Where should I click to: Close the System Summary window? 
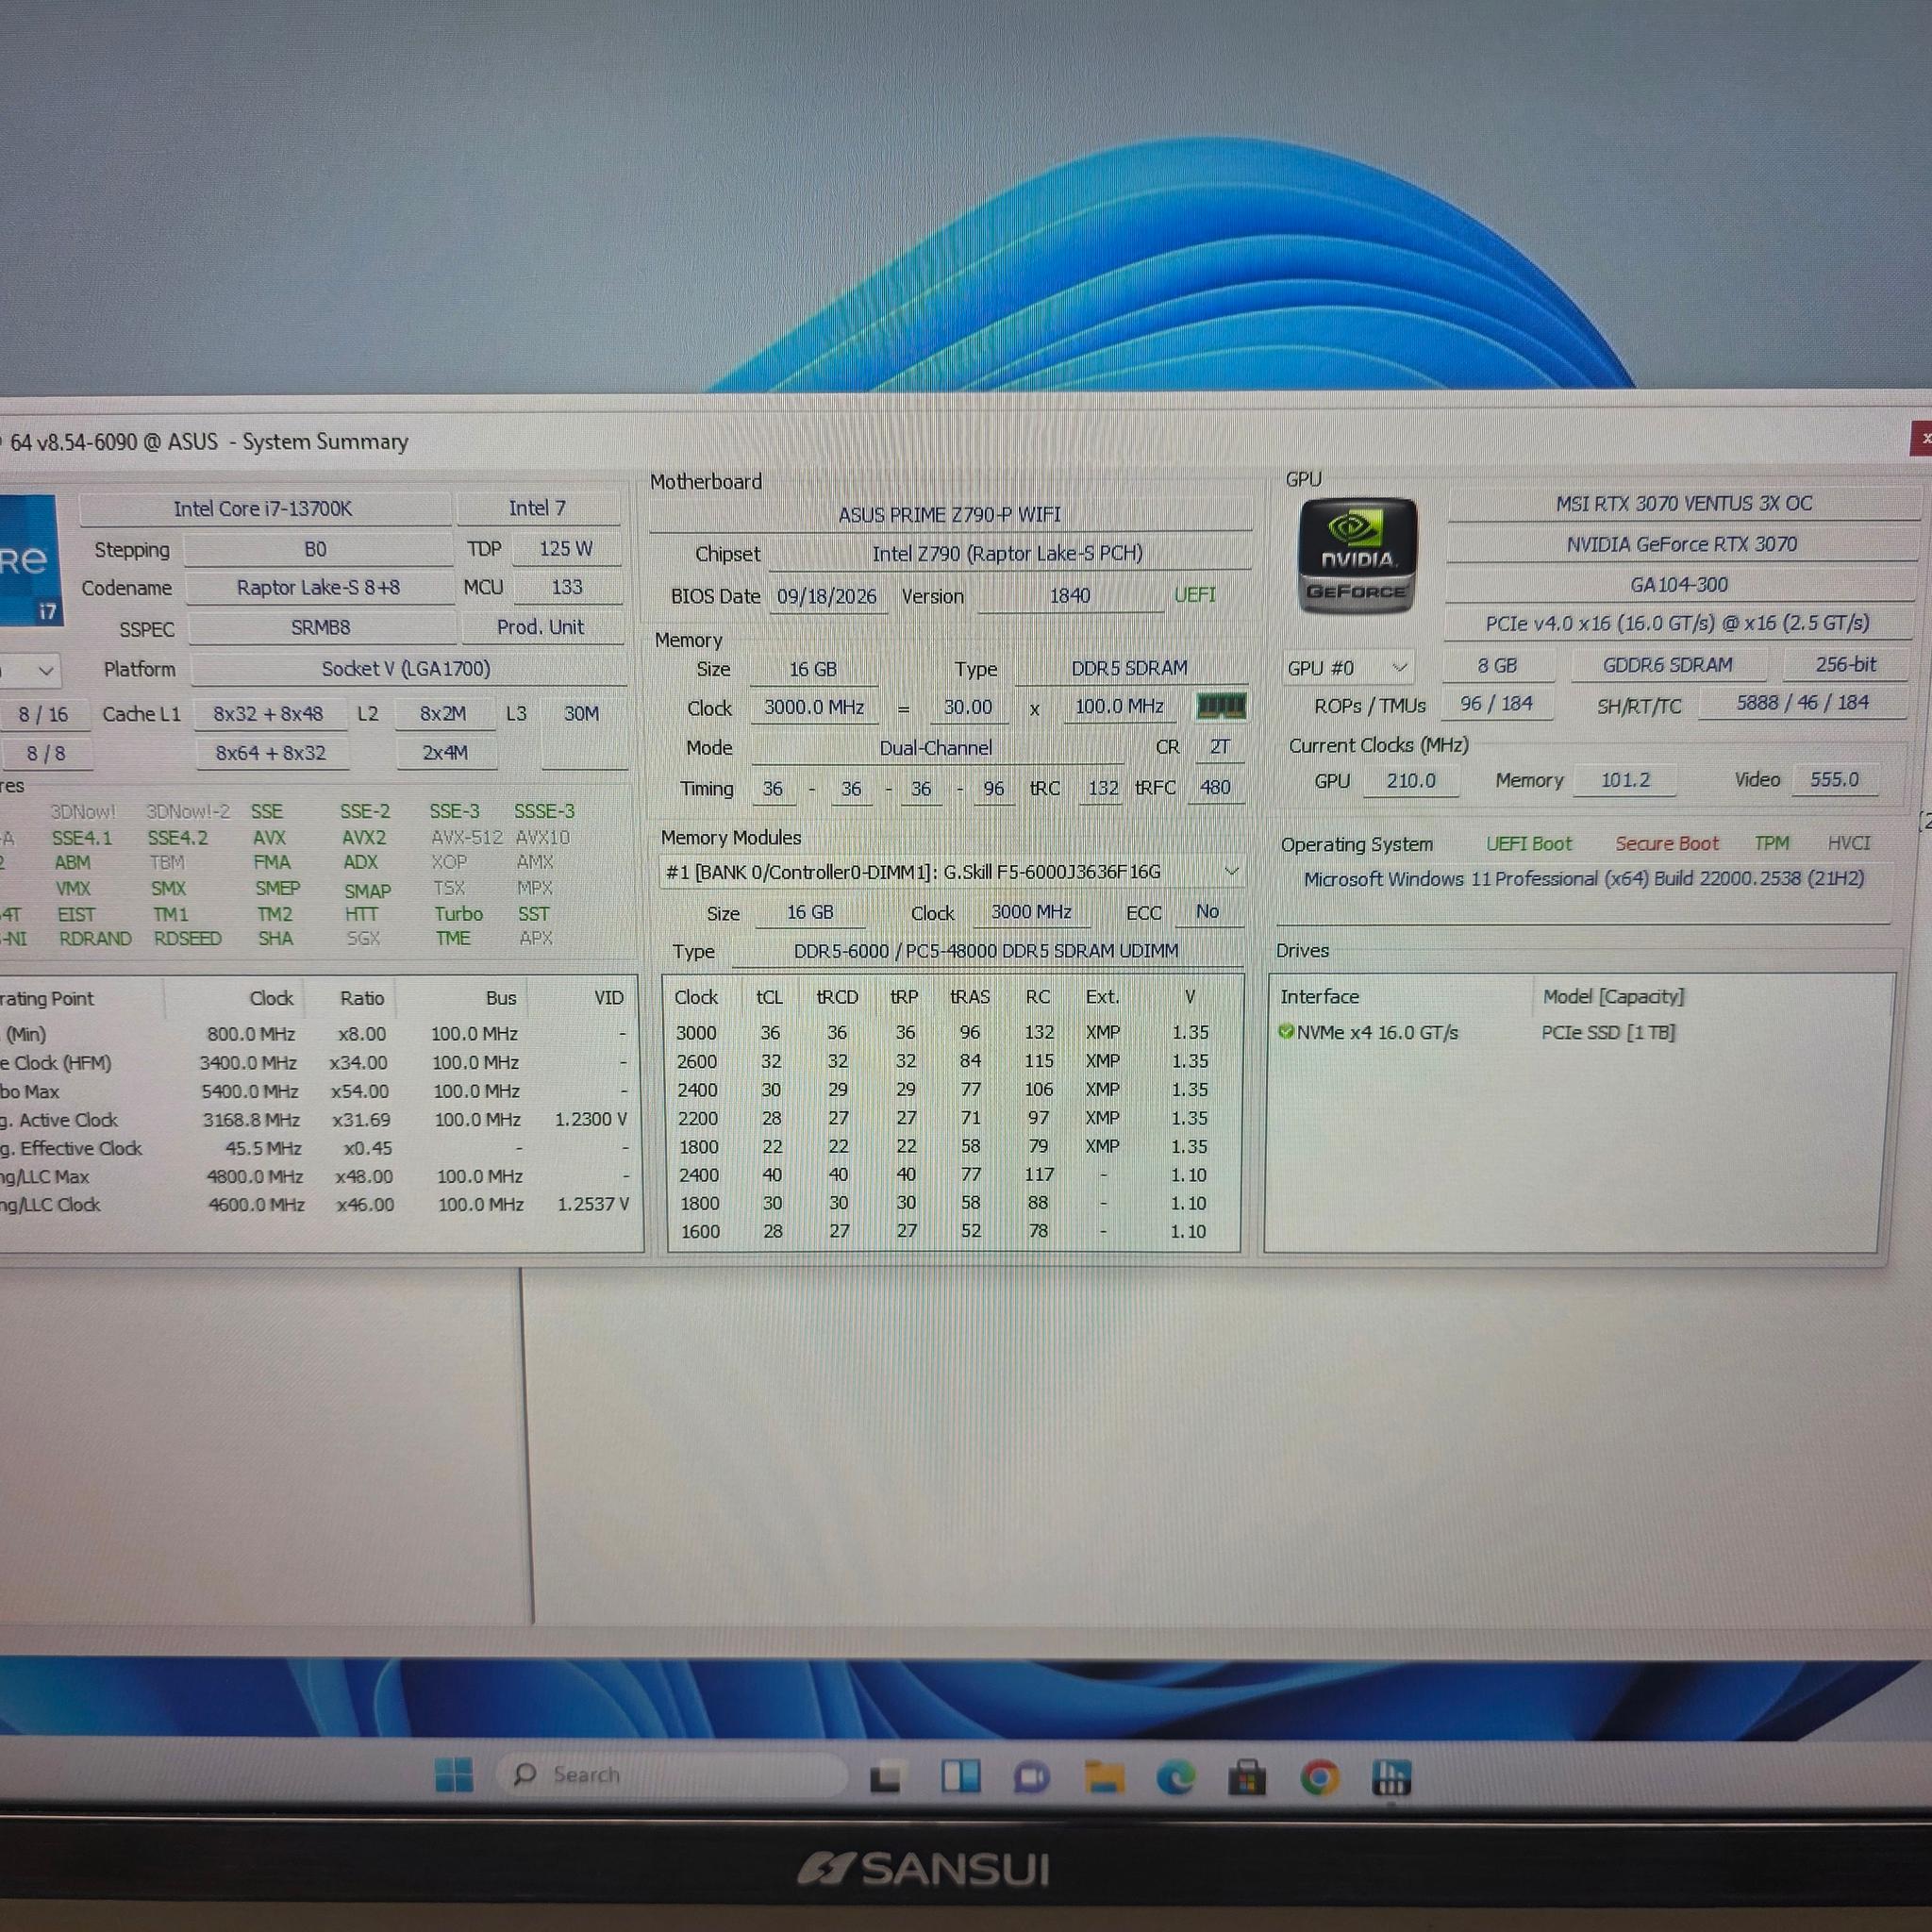click(x=1921, y=438)
